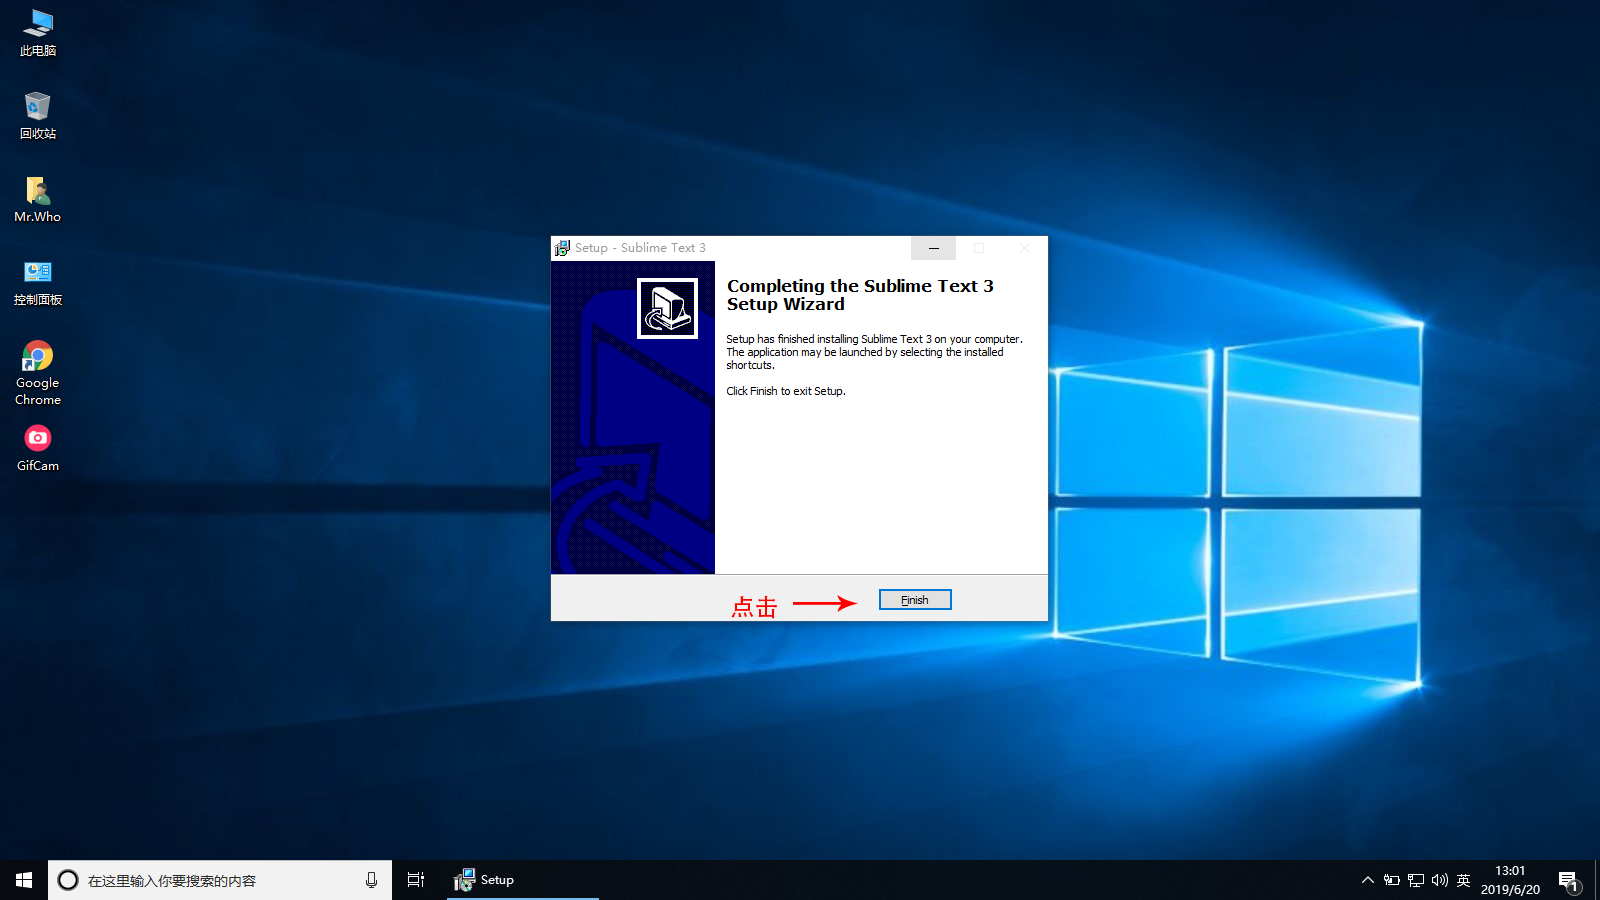1600x900 pixels.
Task: Focus the taskbar search input field
Action: pos(220,880)
